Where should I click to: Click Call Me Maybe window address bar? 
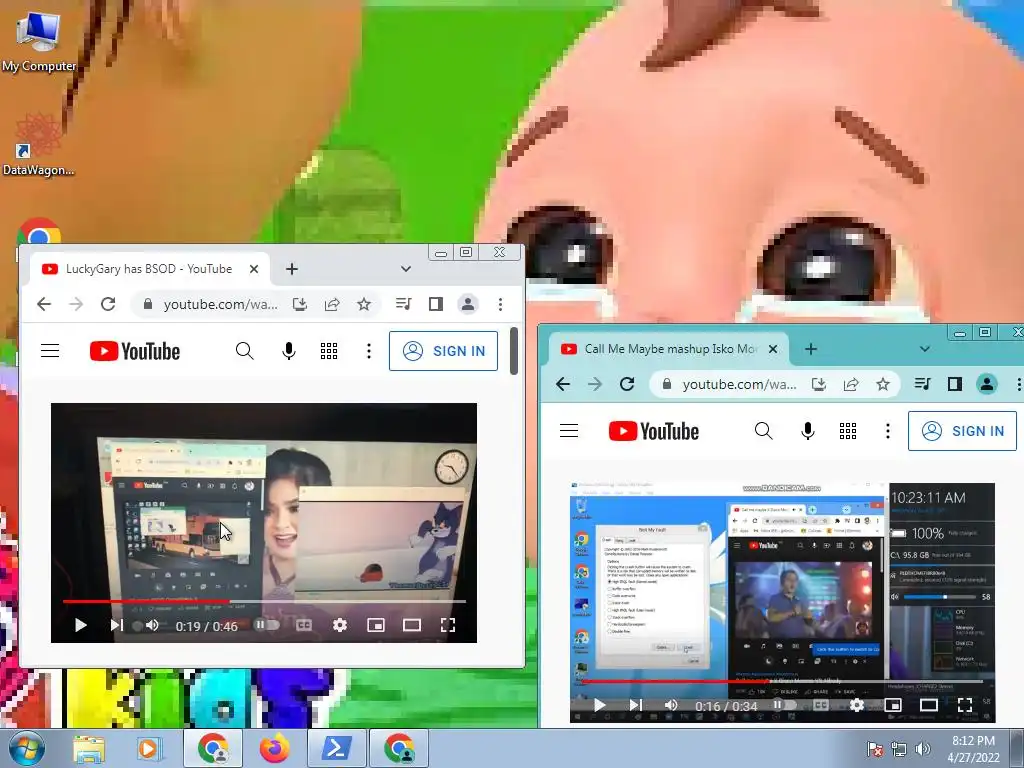pyautogui.click(x=739, y=385)
